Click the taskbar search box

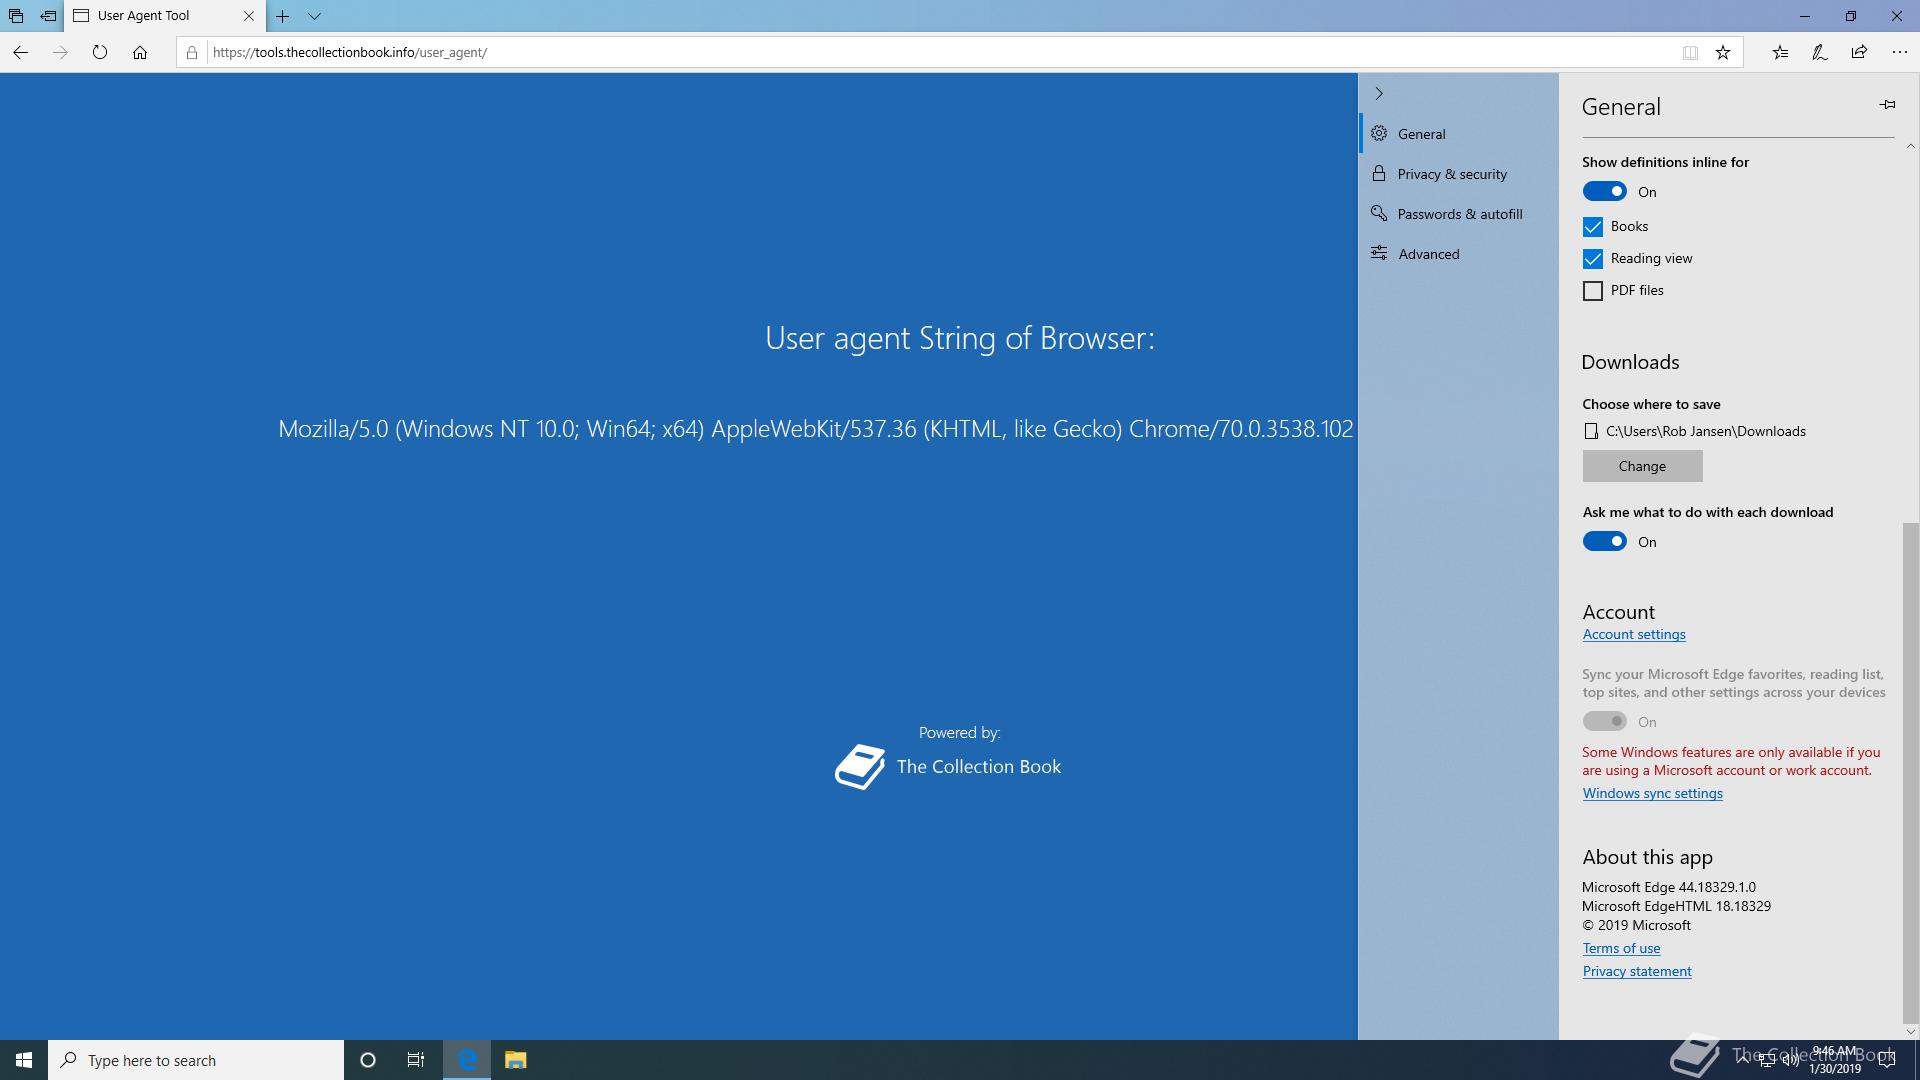[196, 1060]
